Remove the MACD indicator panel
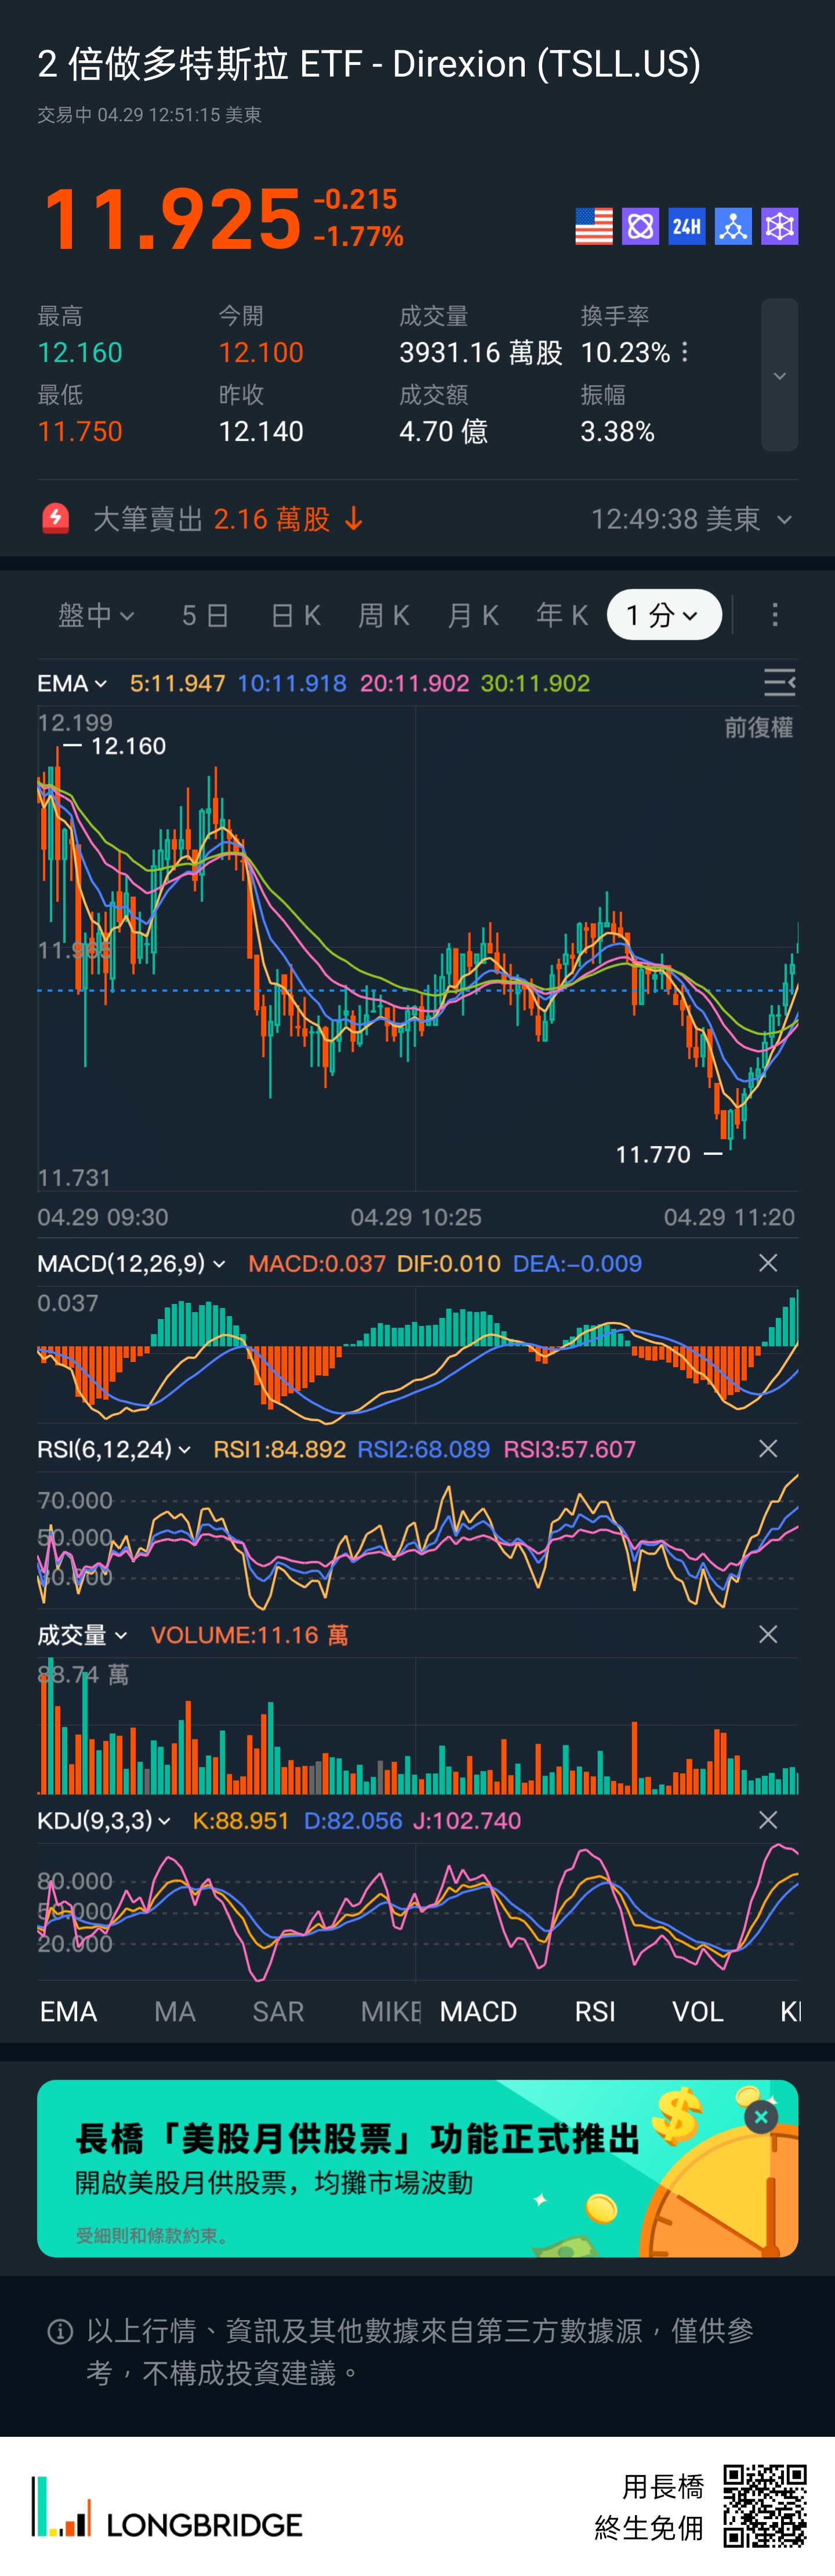 [767, 1263]
